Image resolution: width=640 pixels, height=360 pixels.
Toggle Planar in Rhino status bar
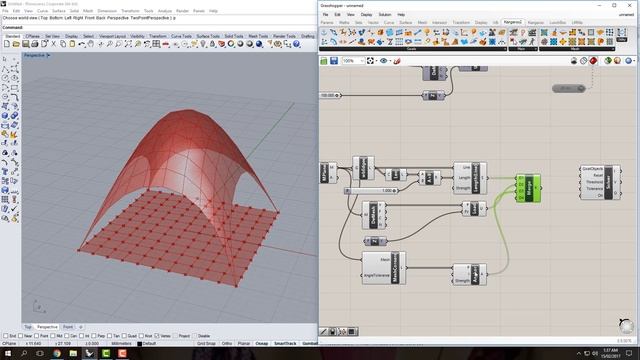pos(244,344)
